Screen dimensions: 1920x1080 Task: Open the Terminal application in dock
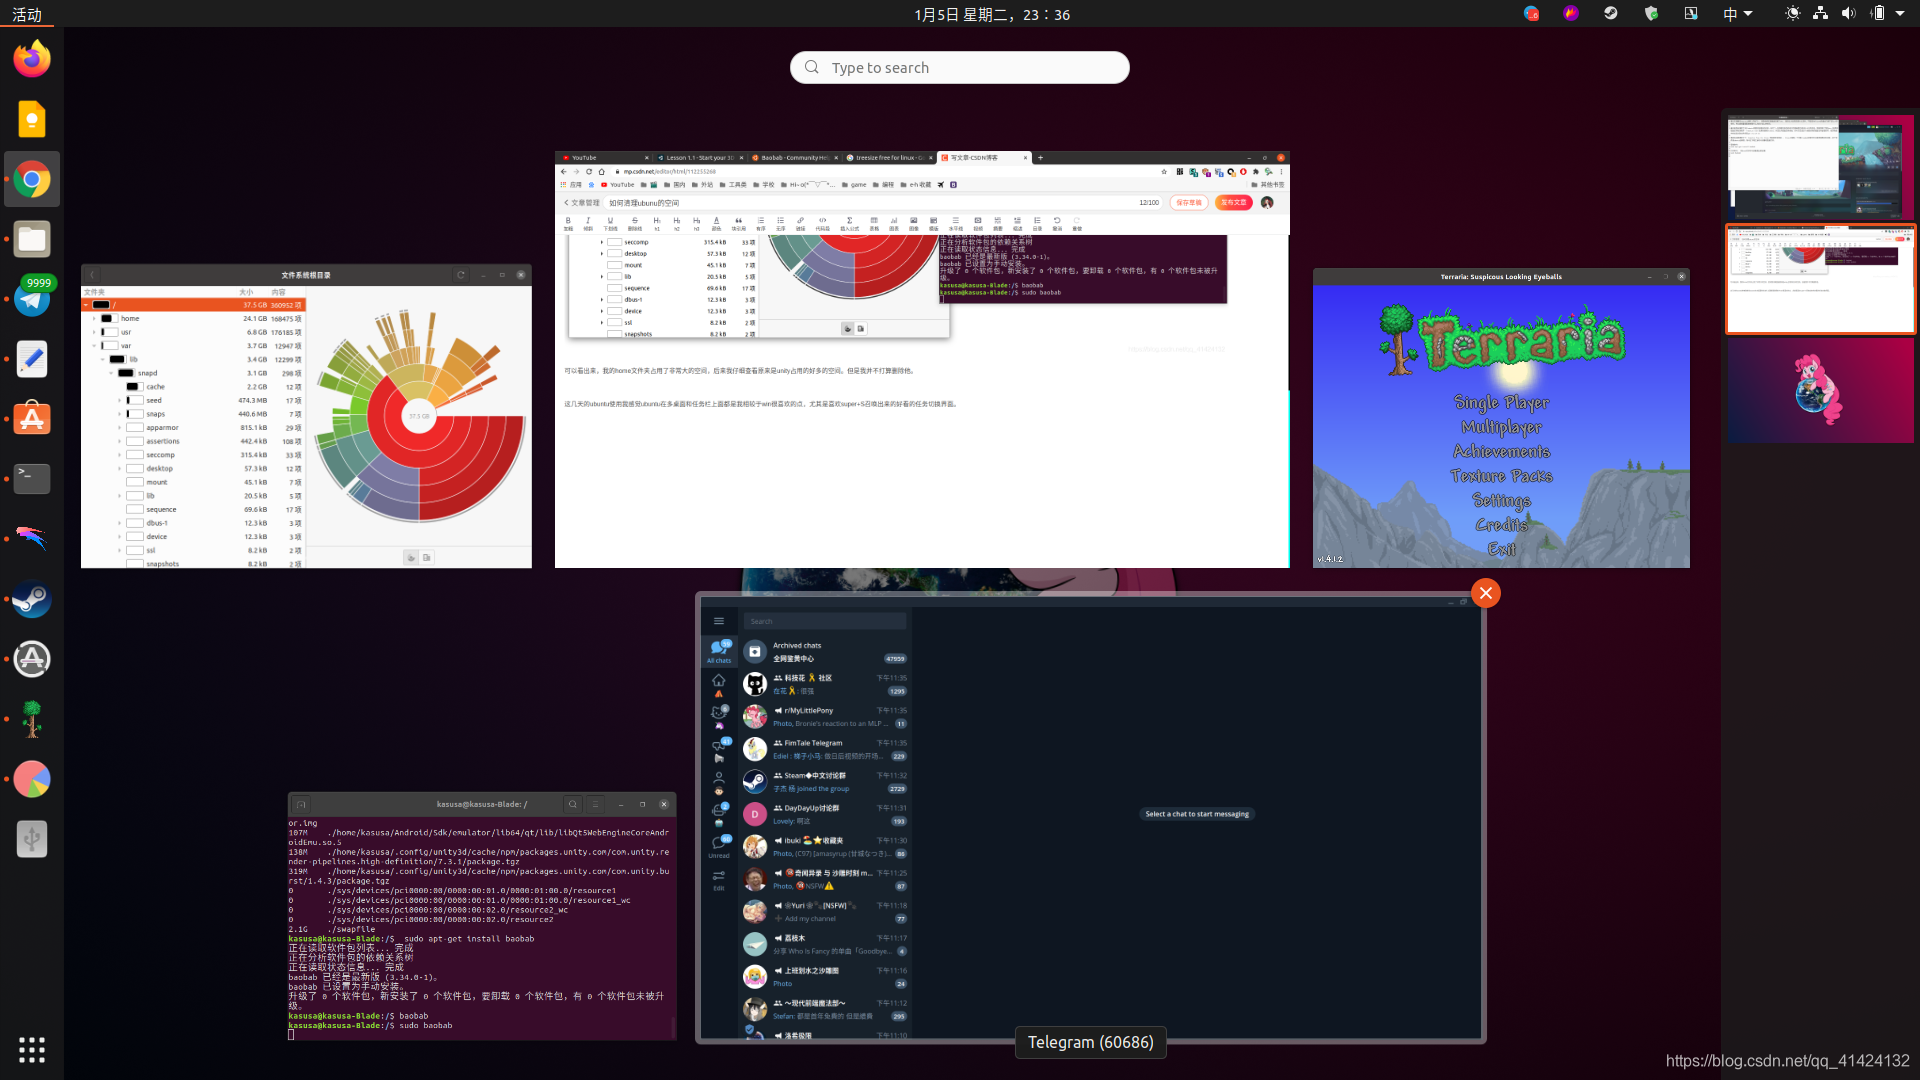click(x=32, y=477)
